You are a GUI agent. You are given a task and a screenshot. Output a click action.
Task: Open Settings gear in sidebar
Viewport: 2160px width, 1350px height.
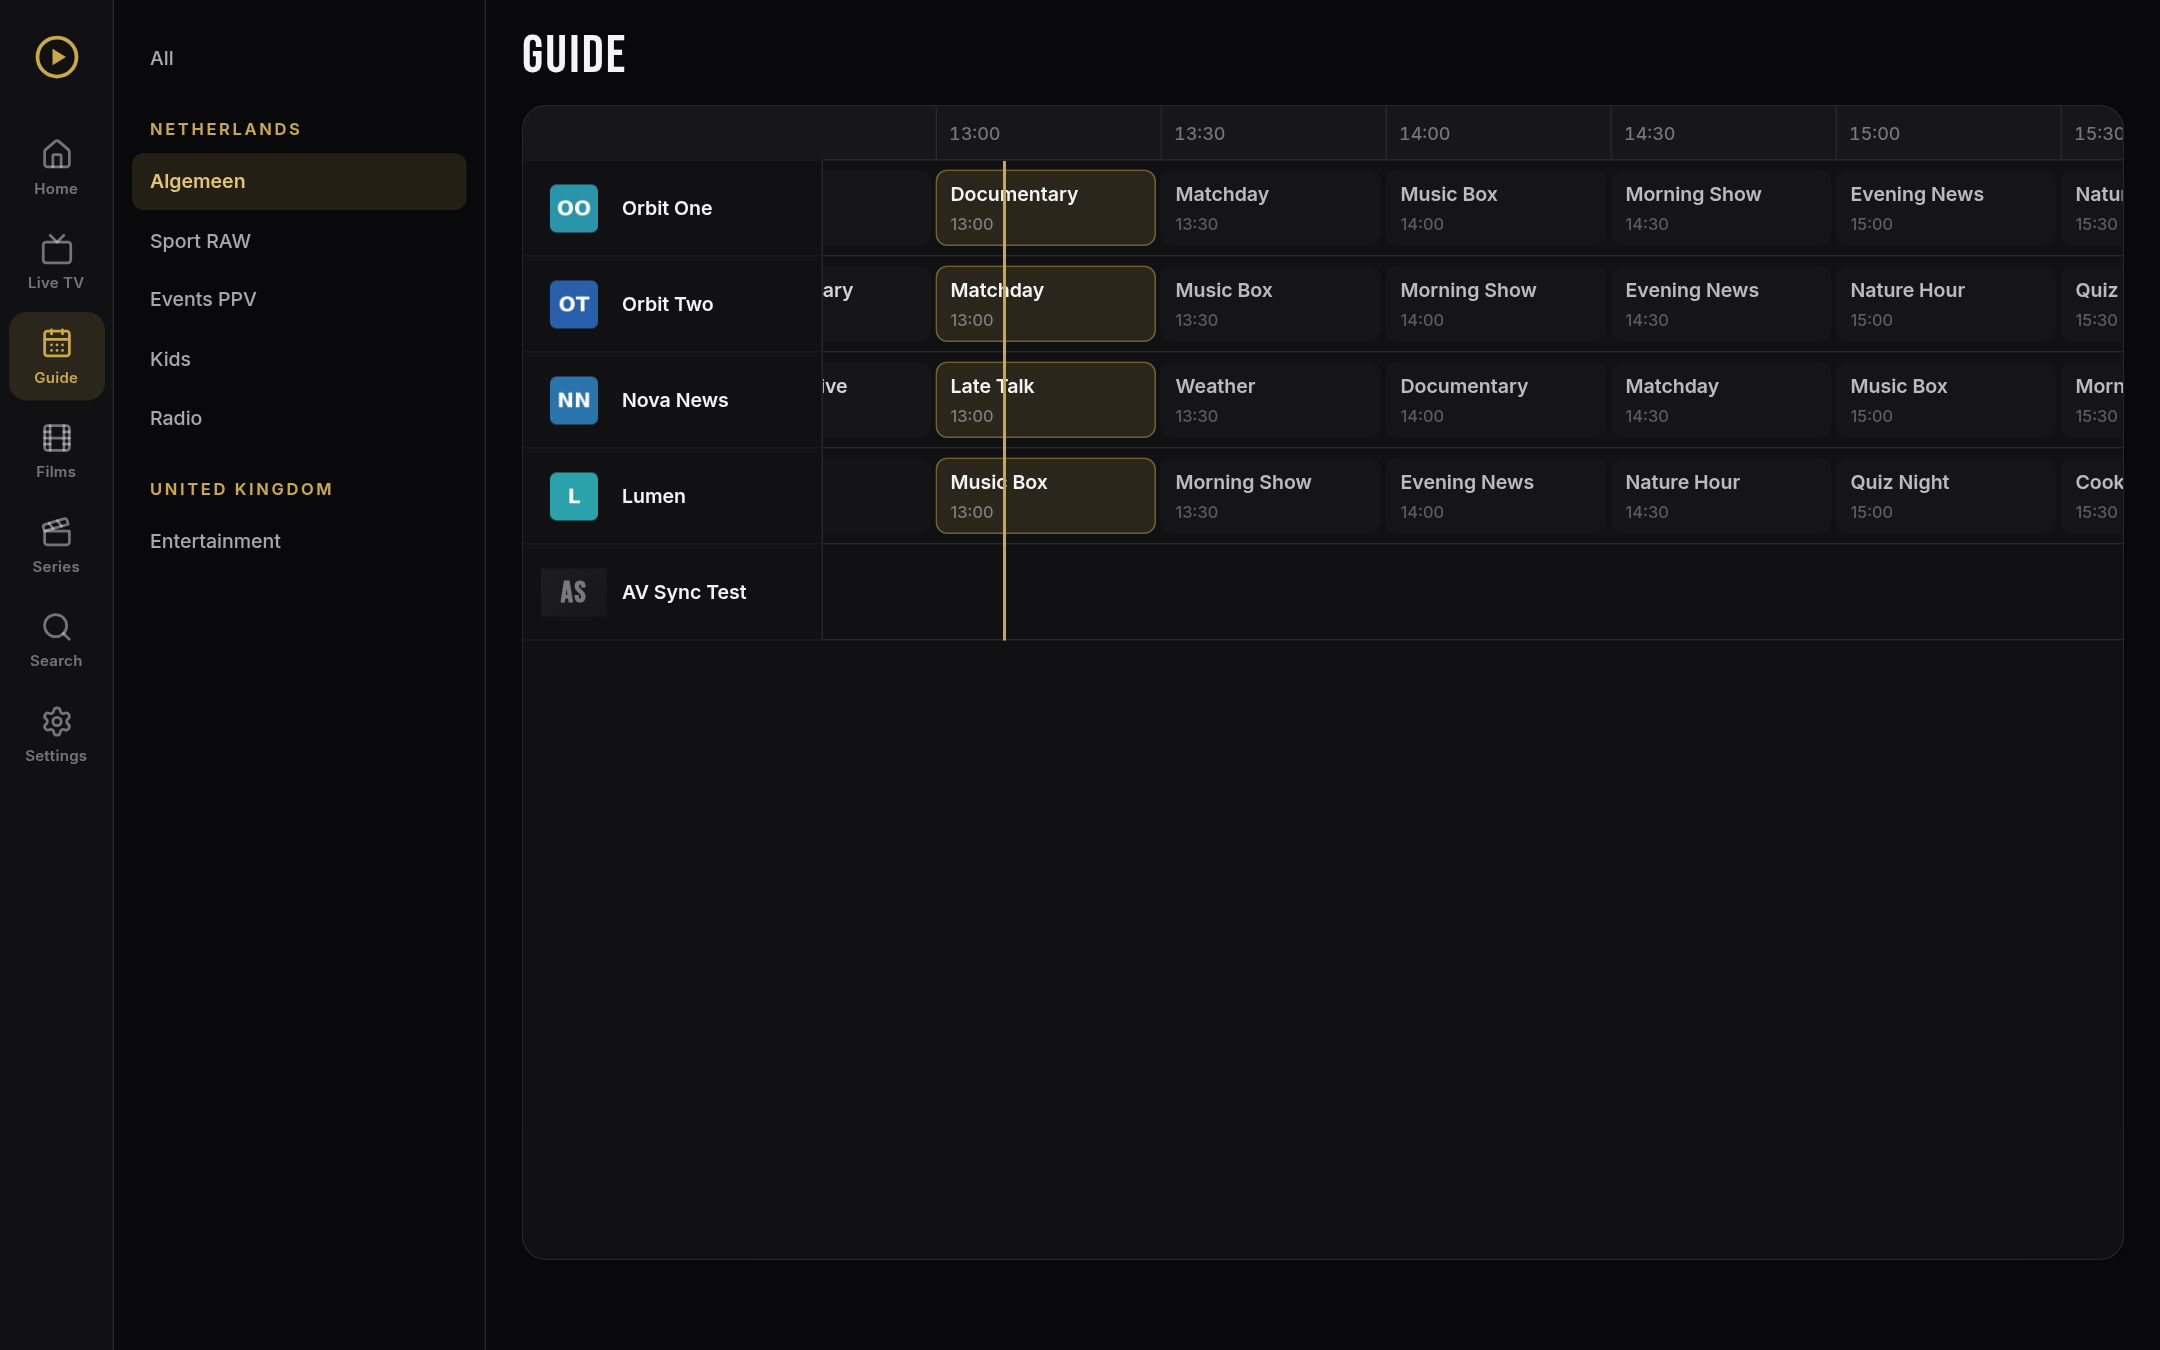[56, 734]
